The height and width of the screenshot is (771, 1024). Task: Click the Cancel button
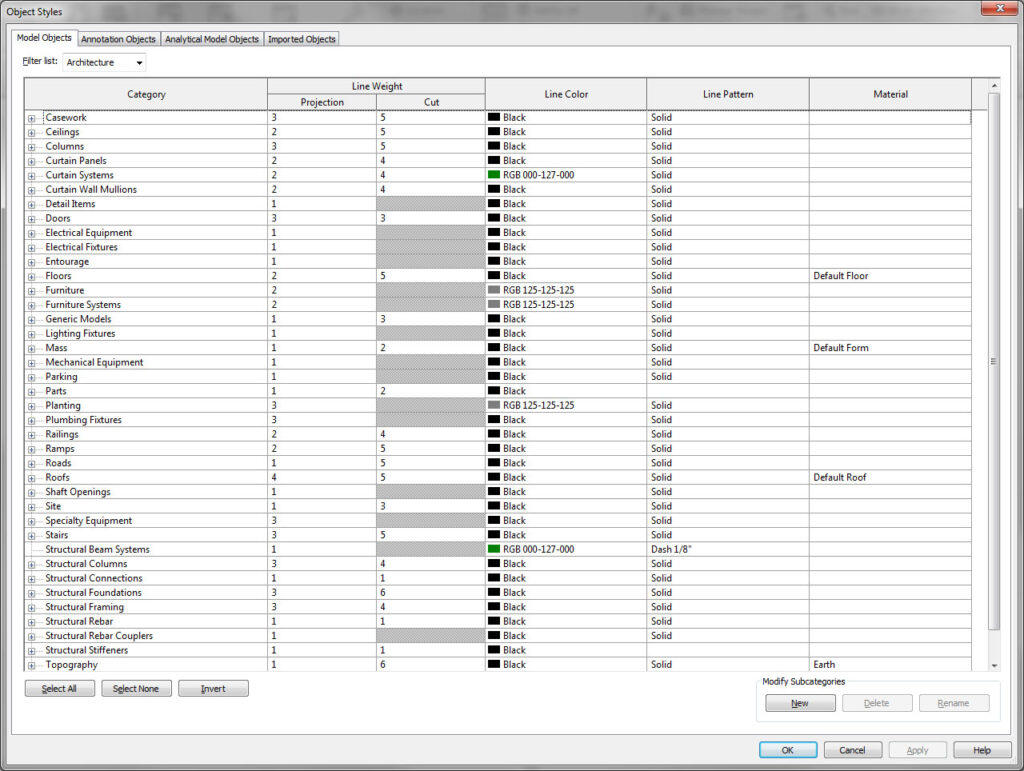(852, 750)
